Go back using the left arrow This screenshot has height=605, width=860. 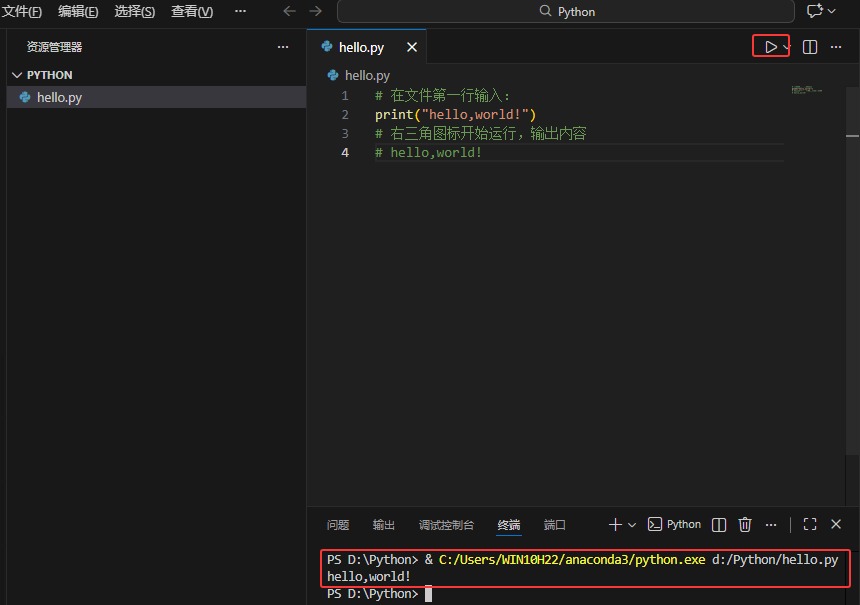290,11
